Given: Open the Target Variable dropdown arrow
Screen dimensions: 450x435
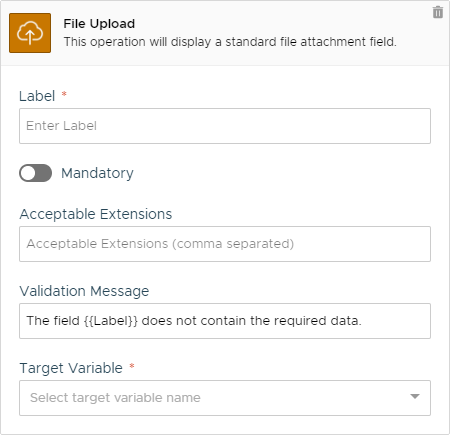Looking at the screenshot, I should (x=415, y=397).
